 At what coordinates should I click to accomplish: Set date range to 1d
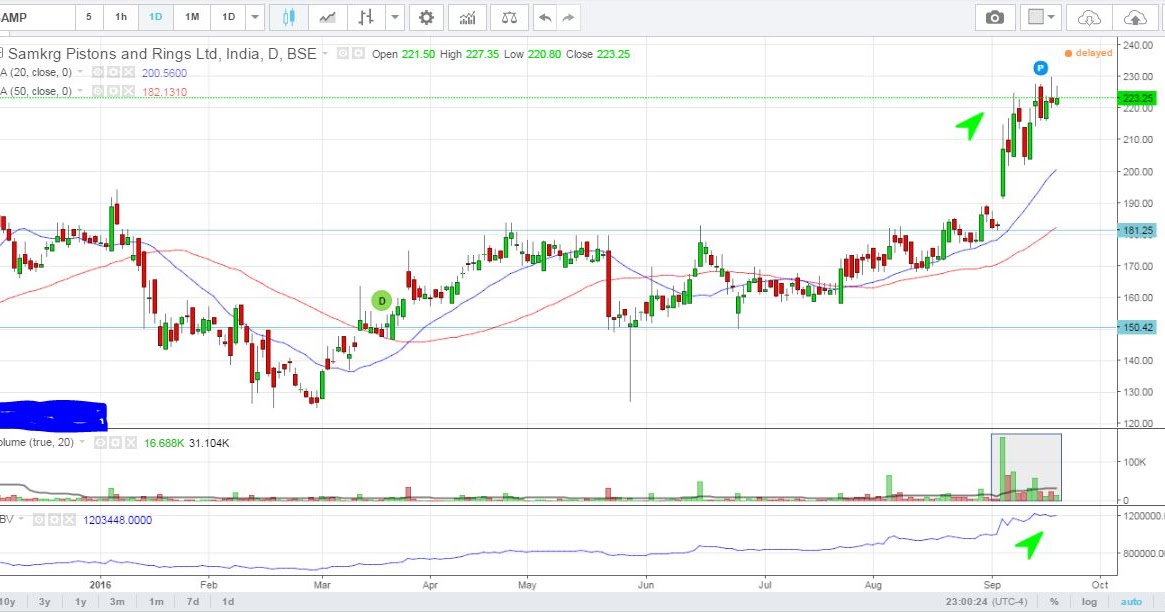pyautogui.click(x=228, y=602)
